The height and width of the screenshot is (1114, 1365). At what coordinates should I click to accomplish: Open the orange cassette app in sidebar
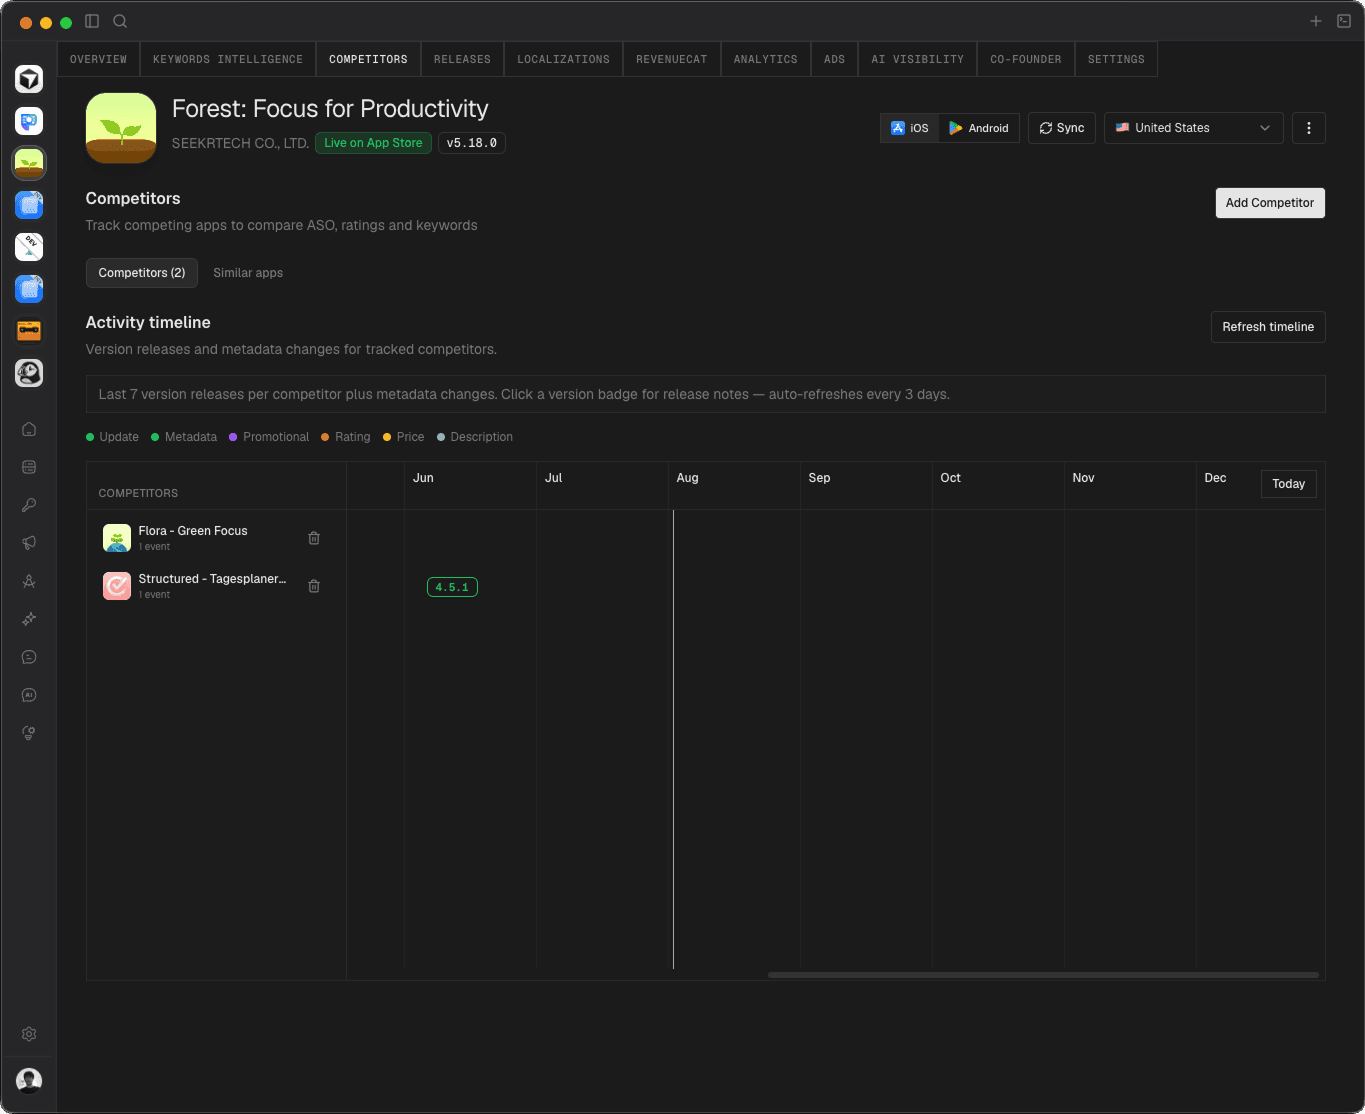click(29, 330)
